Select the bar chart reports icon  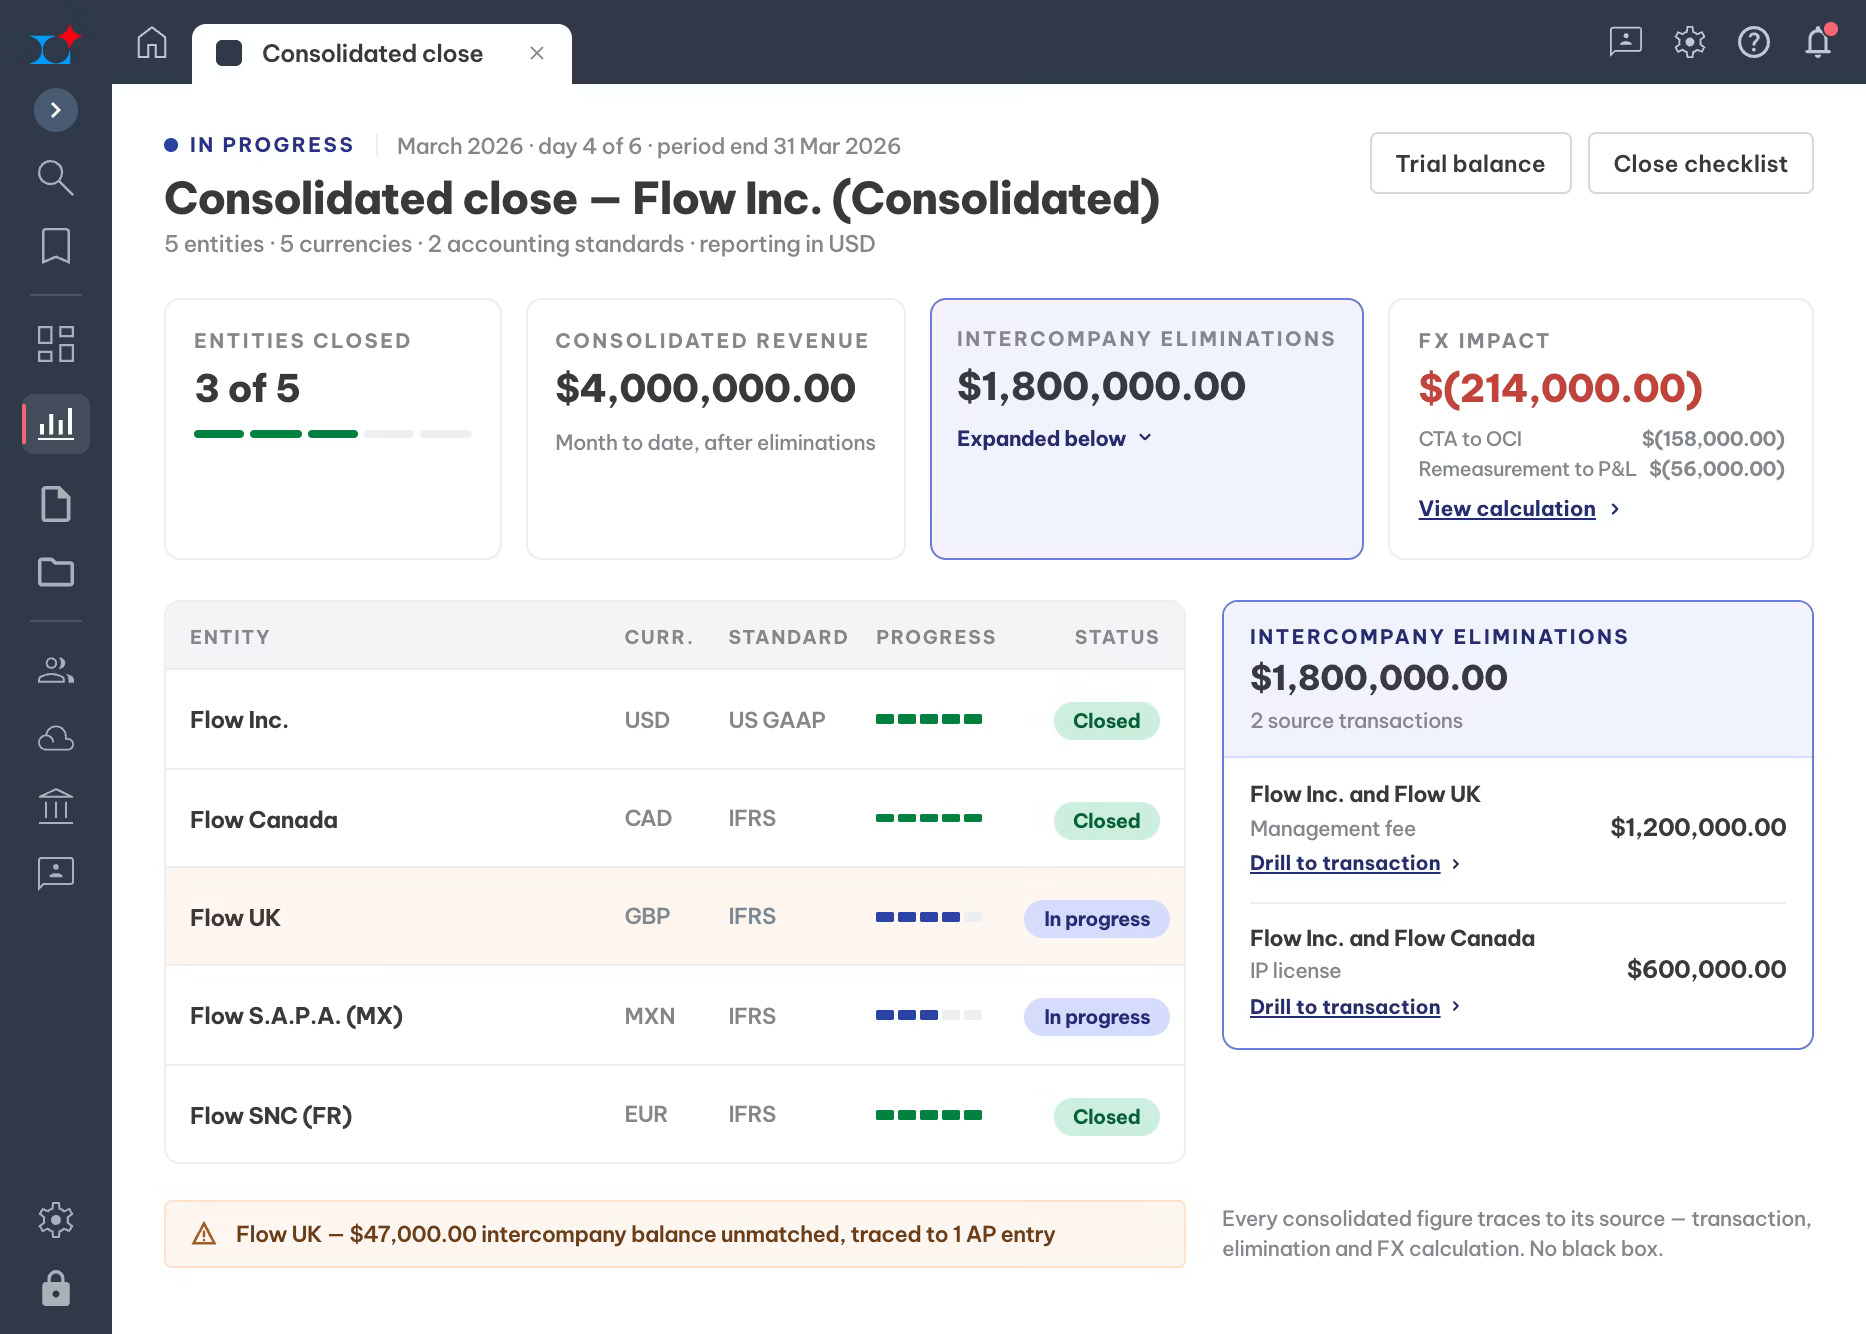(56, 424)
